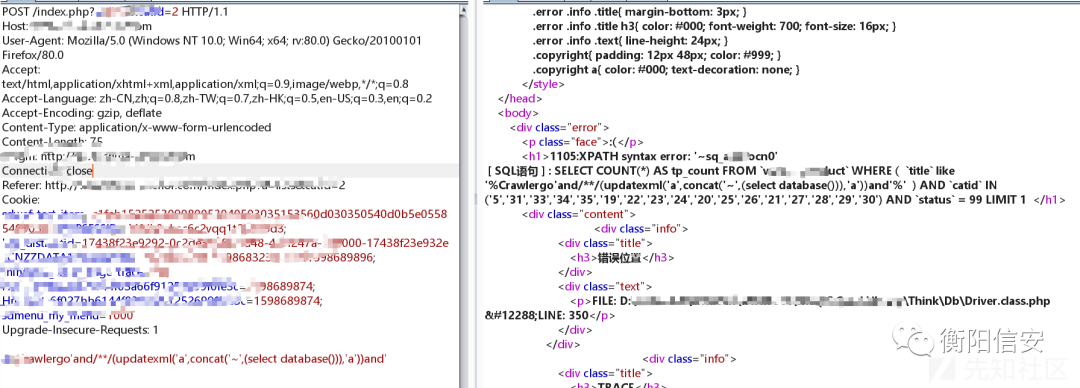Select Content-Type application/x-www-form-urlencoded line
1080x388 pixels.
[x=136, y=127]
